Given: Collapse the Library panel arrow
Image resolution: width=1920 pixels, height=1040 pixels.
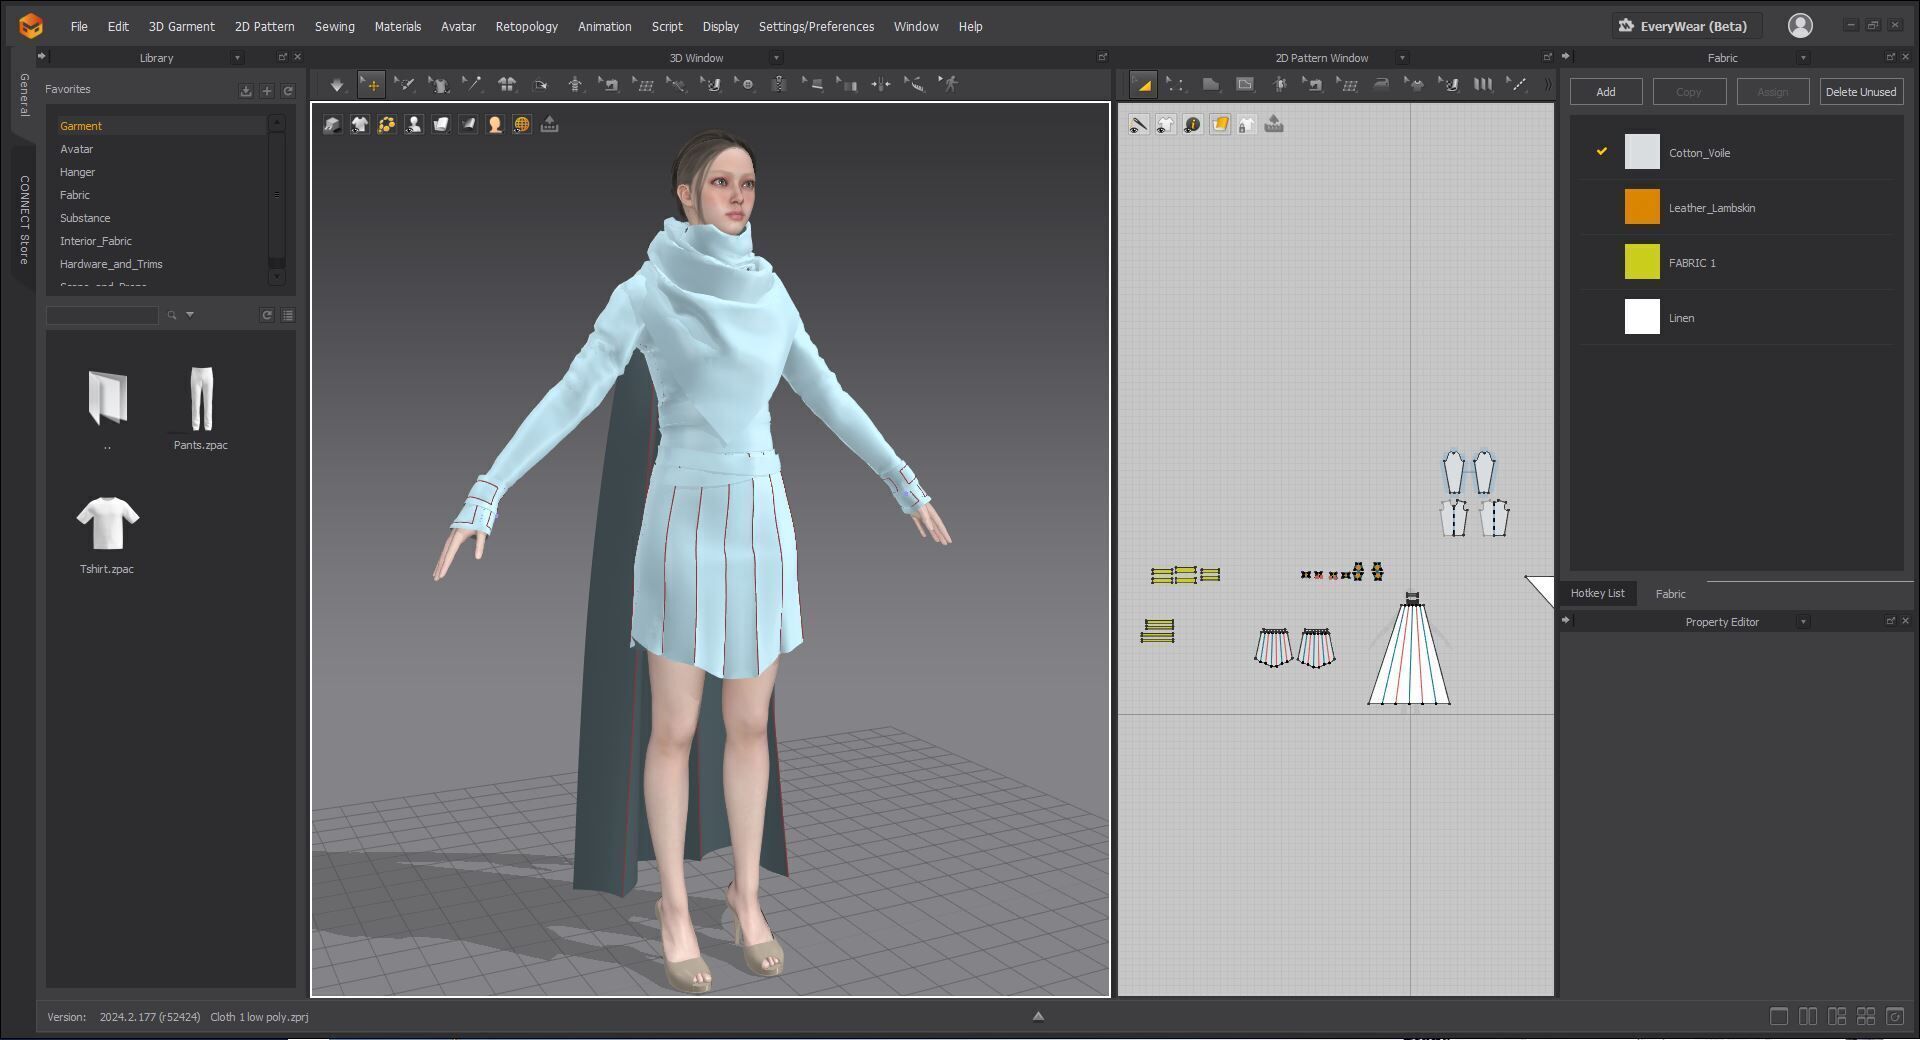Looking at the screenshot, I should coord(42,57).
